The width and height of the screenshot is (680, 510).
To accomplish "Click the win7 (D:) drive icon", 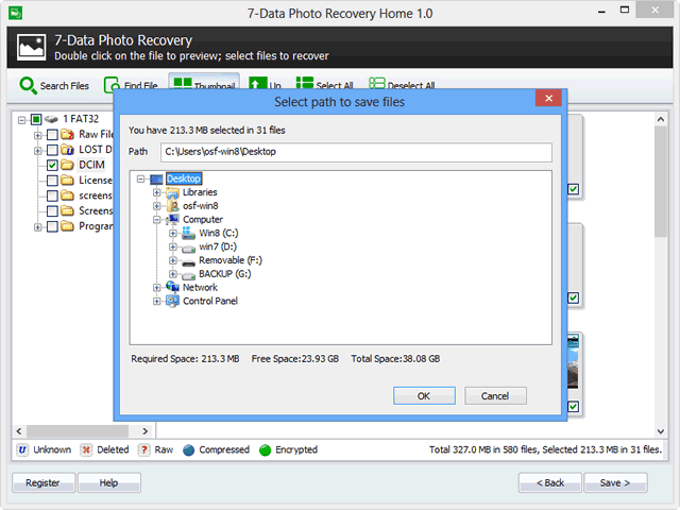I will coord(189,248).
